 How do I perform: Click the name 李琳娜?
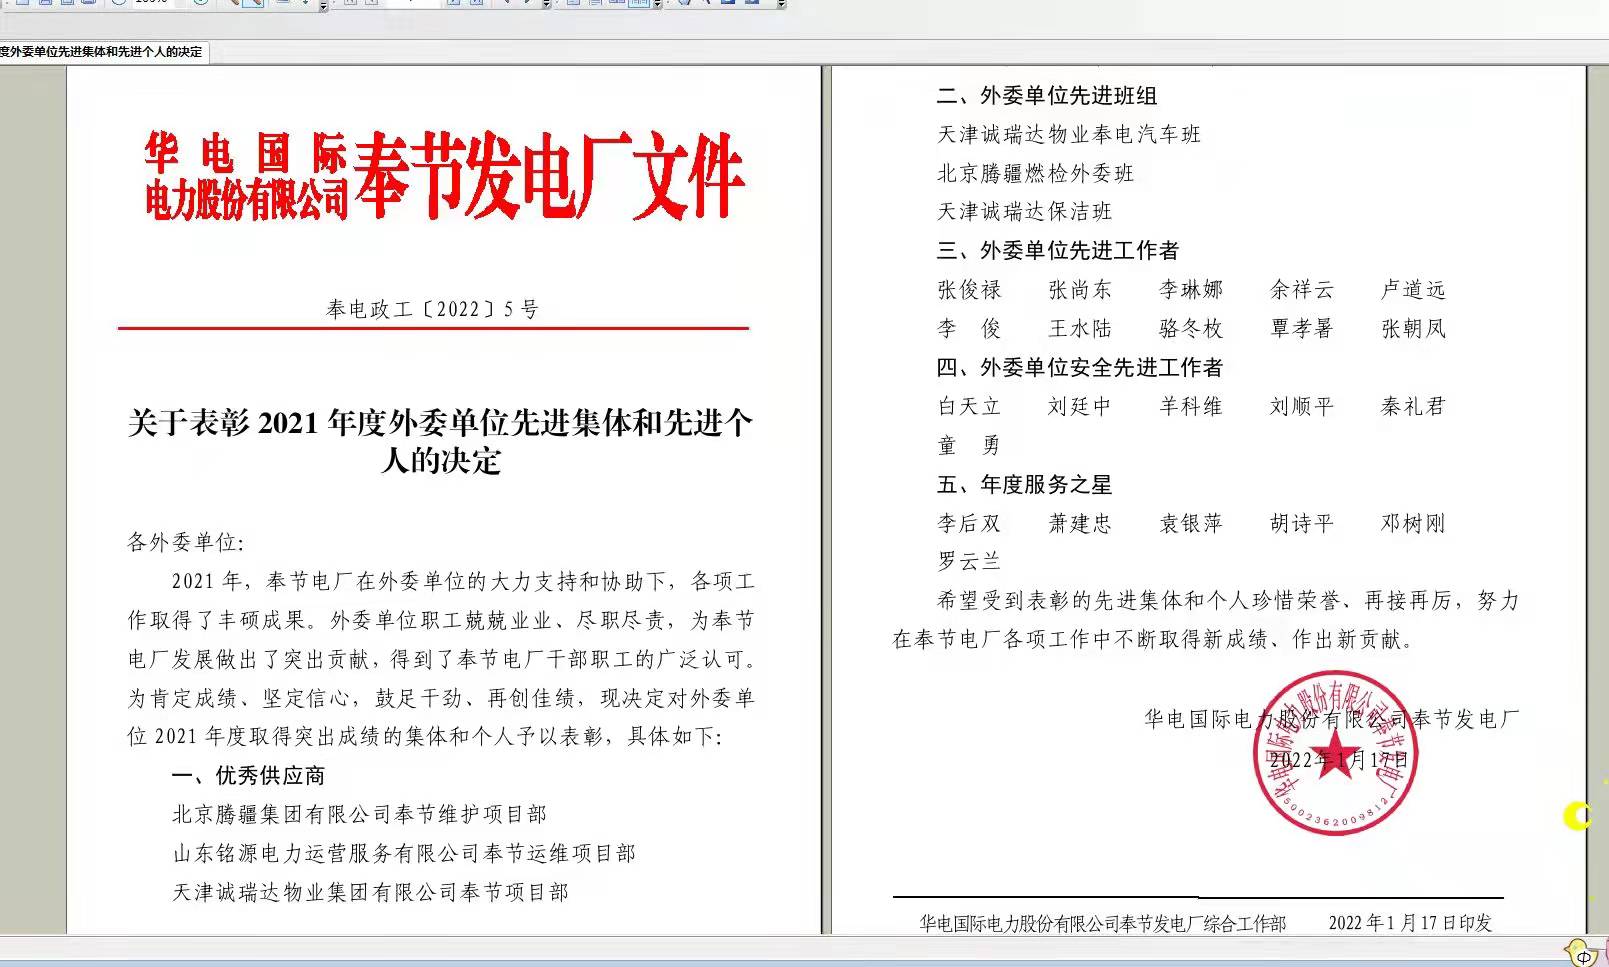pyautogui.click(x=1191, y=289)
